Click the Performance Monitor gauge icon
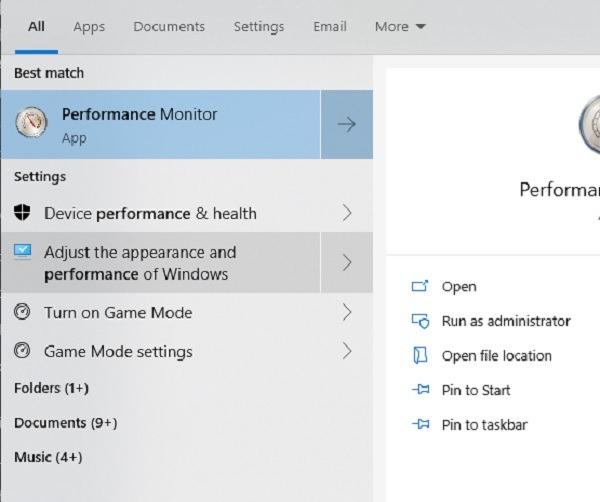 [x=31, y=122]
